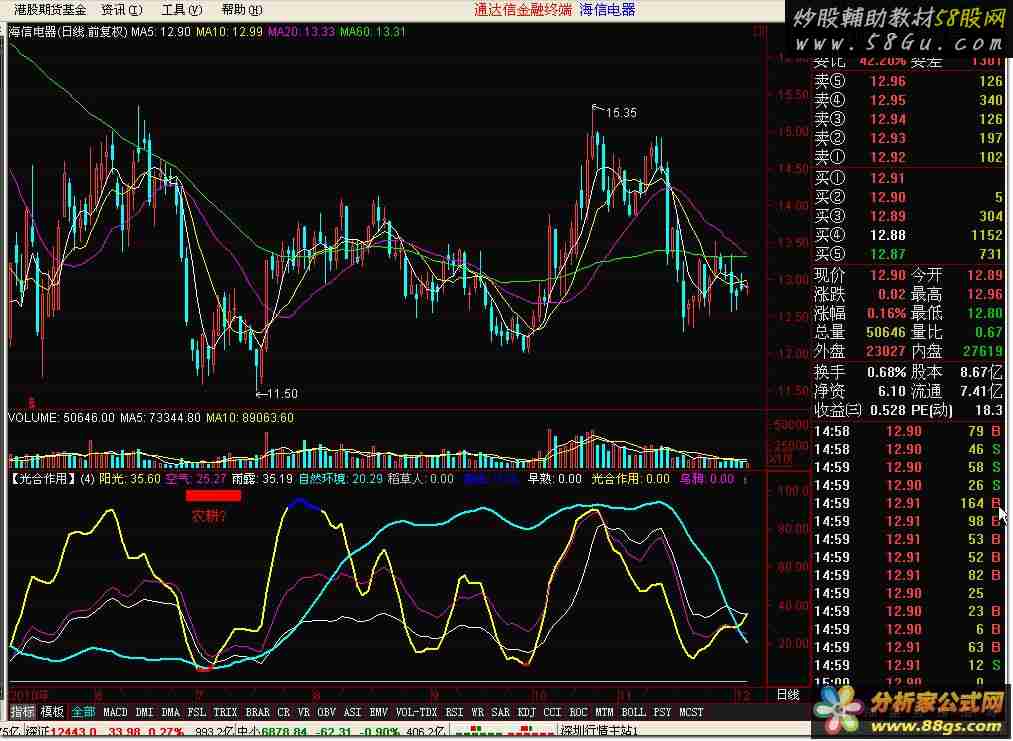1013x741 pixels.
Task: Switch the sub-chart to MTM indicator
Action: [604, 712]
